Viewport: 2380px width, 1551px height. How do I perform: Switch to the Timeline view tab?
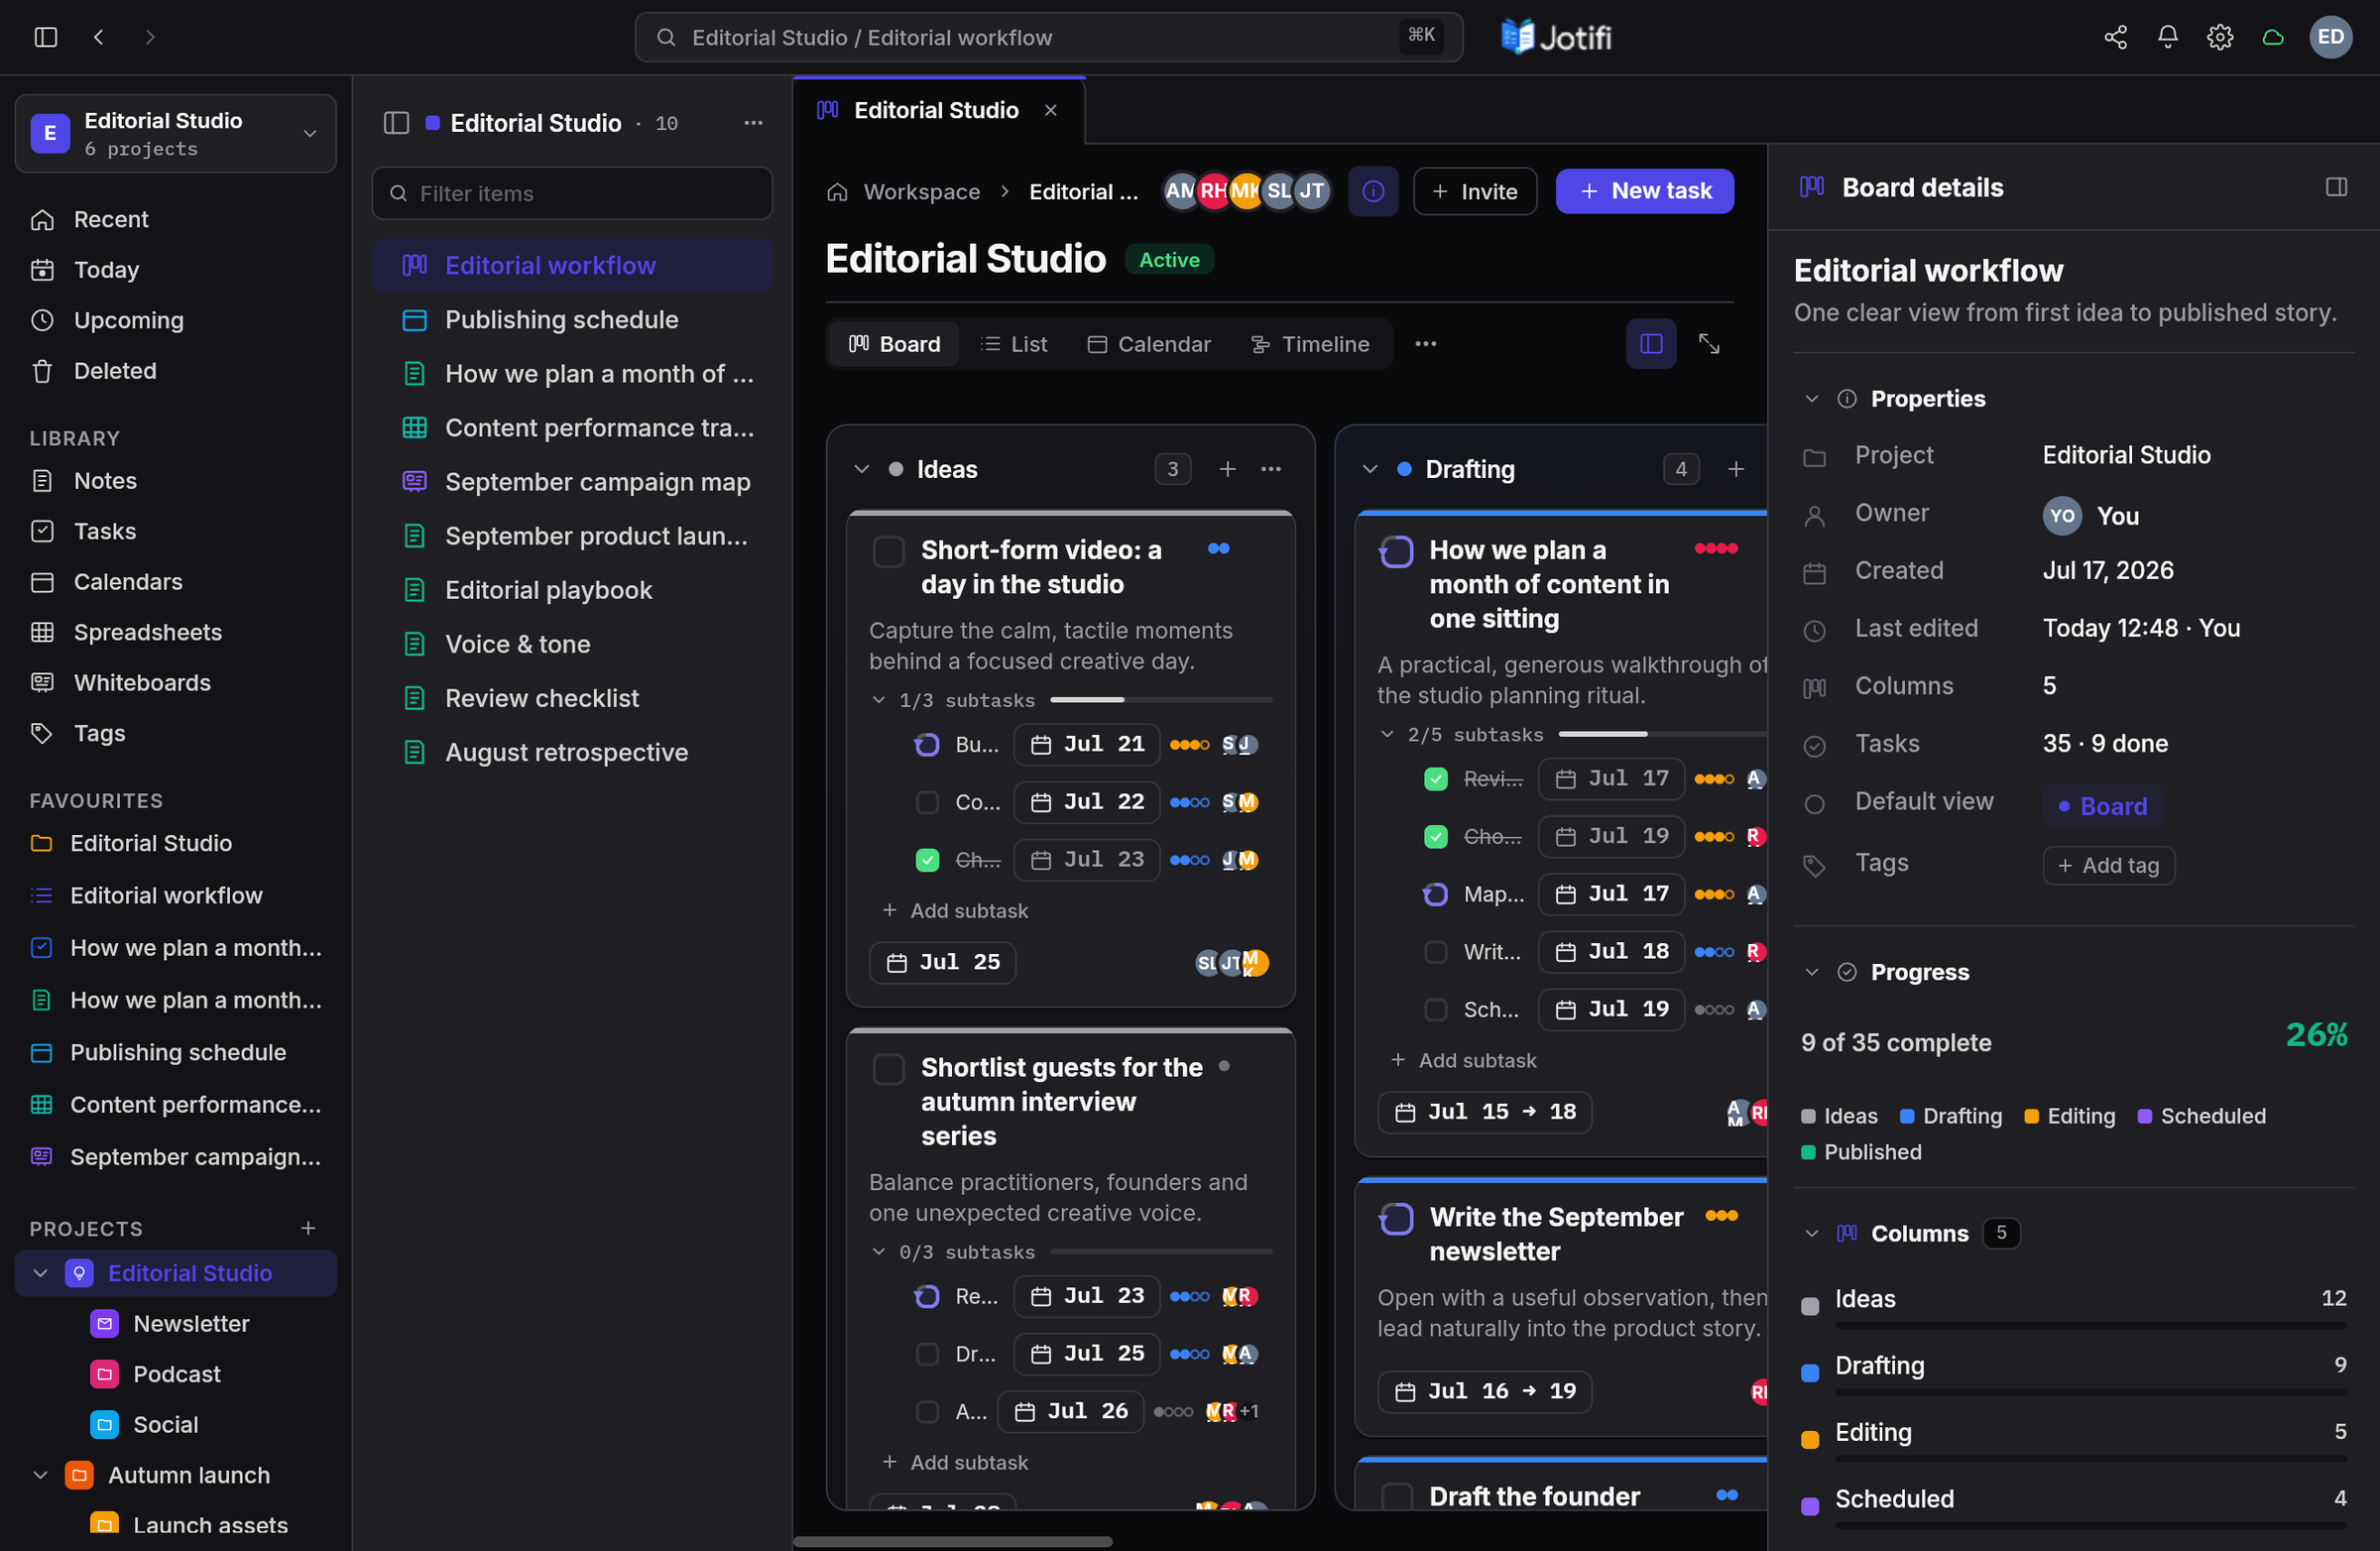[1310, 344]
